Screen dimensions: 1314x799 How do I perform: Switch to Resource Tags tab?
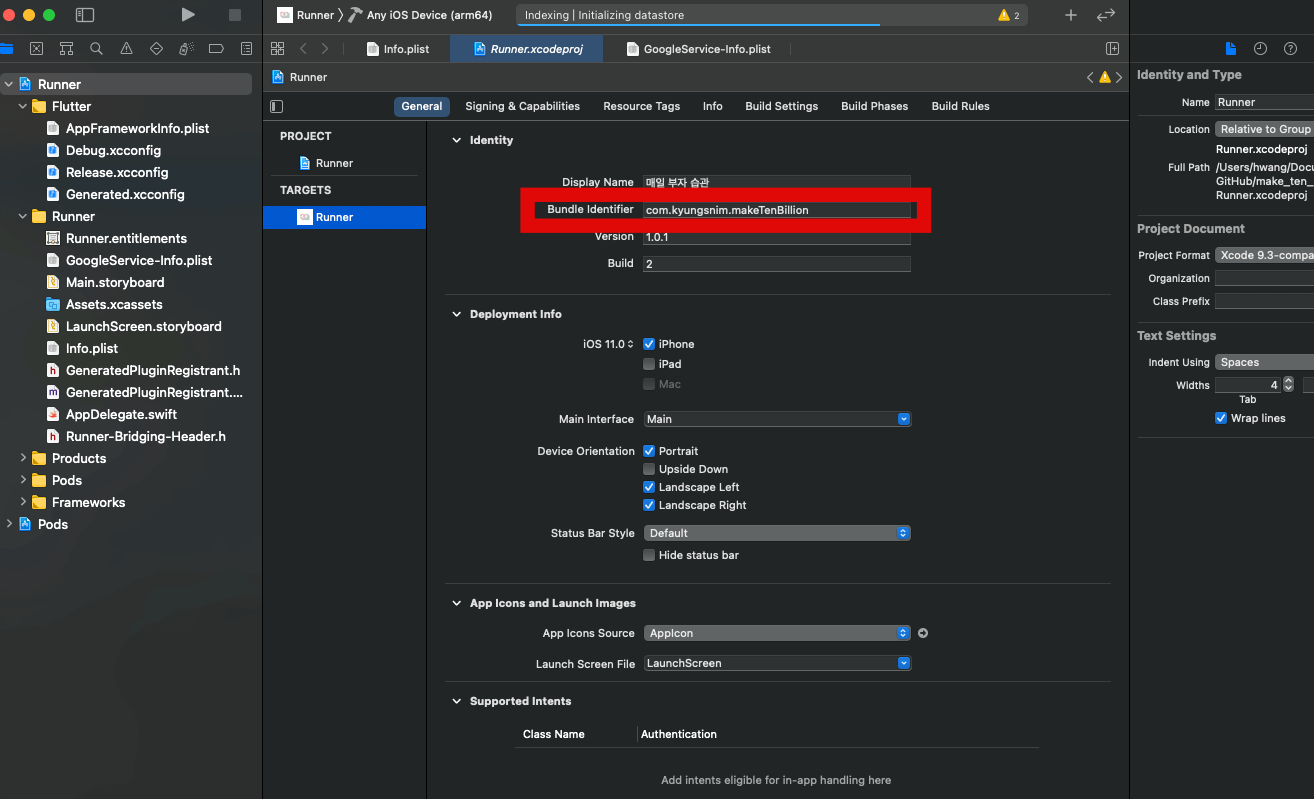pos(641,106)
